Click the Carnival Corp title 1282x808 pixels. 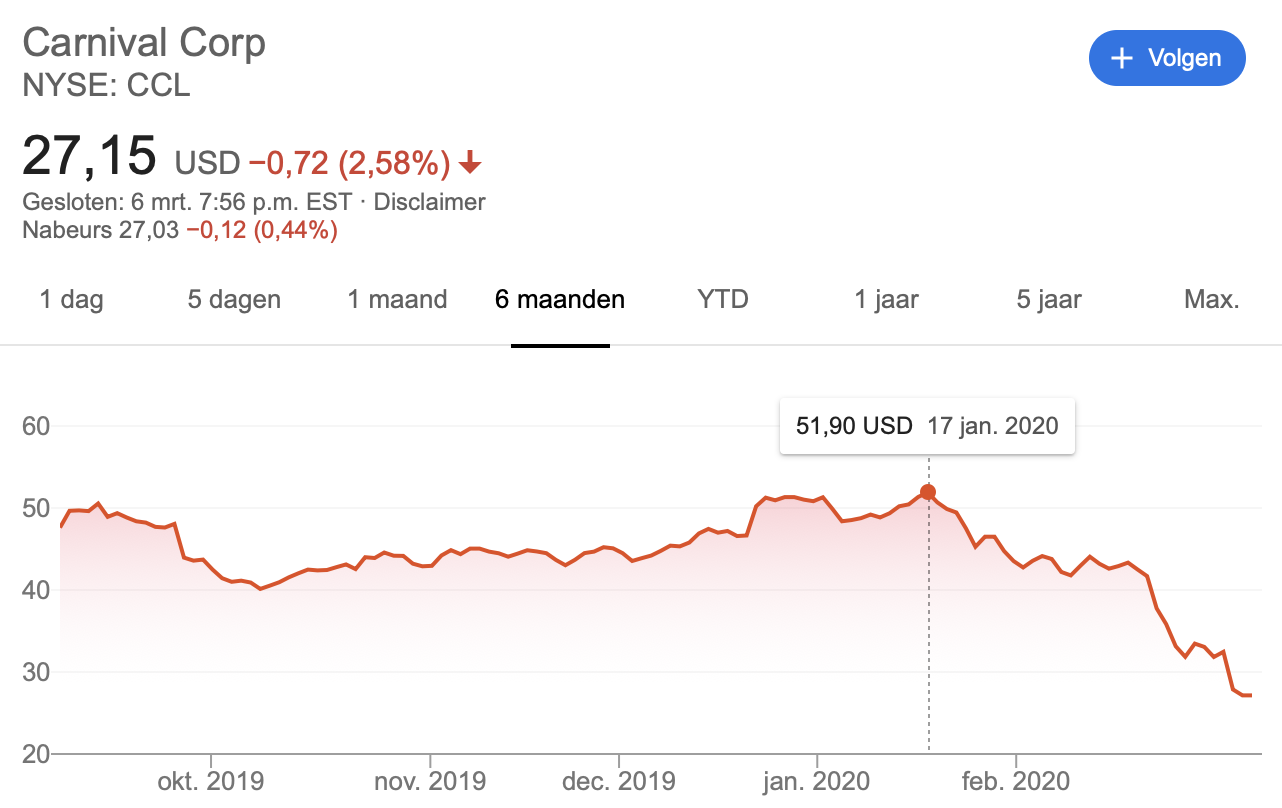pos(144,43)
